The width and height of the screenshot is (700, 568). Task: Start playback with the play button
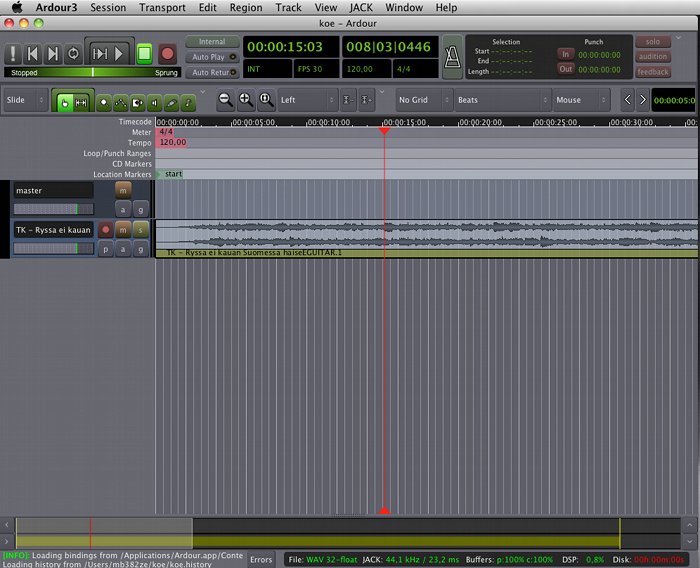[x=120, y=54]
